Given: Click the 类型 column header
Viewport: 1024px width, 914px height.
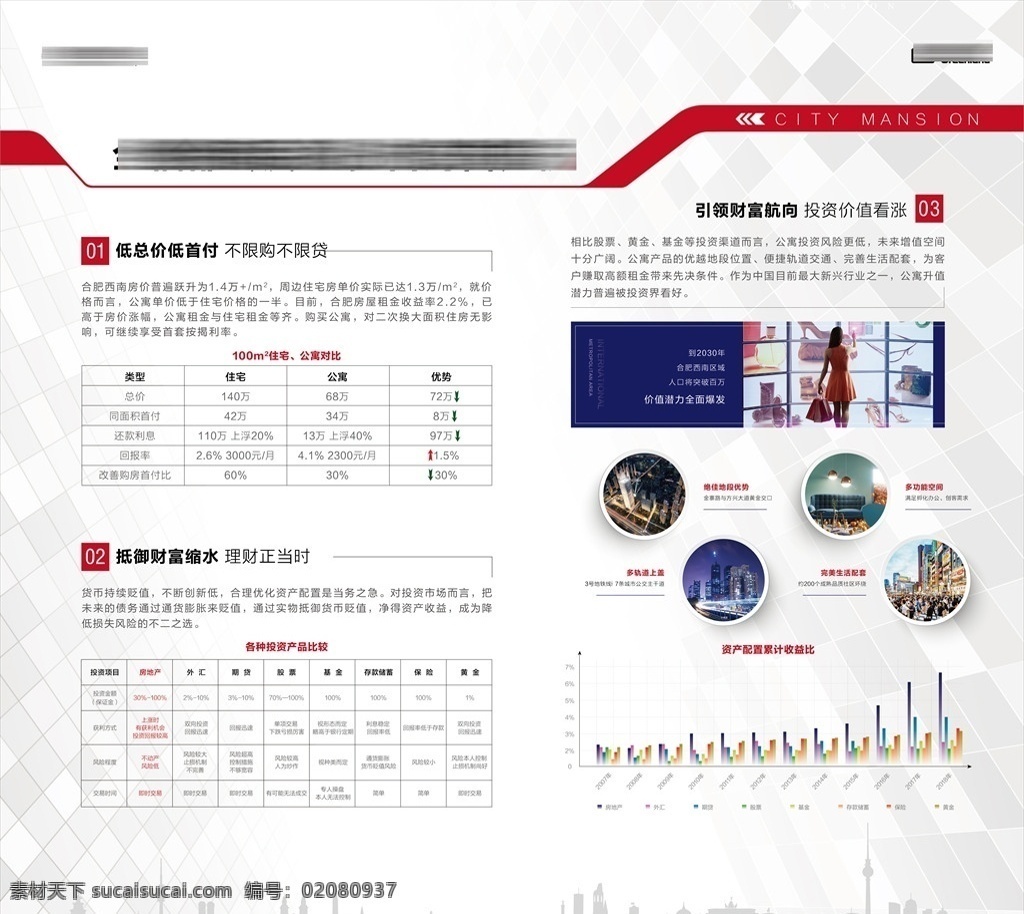Looking at the screenshot, I should tap(135, 377).
